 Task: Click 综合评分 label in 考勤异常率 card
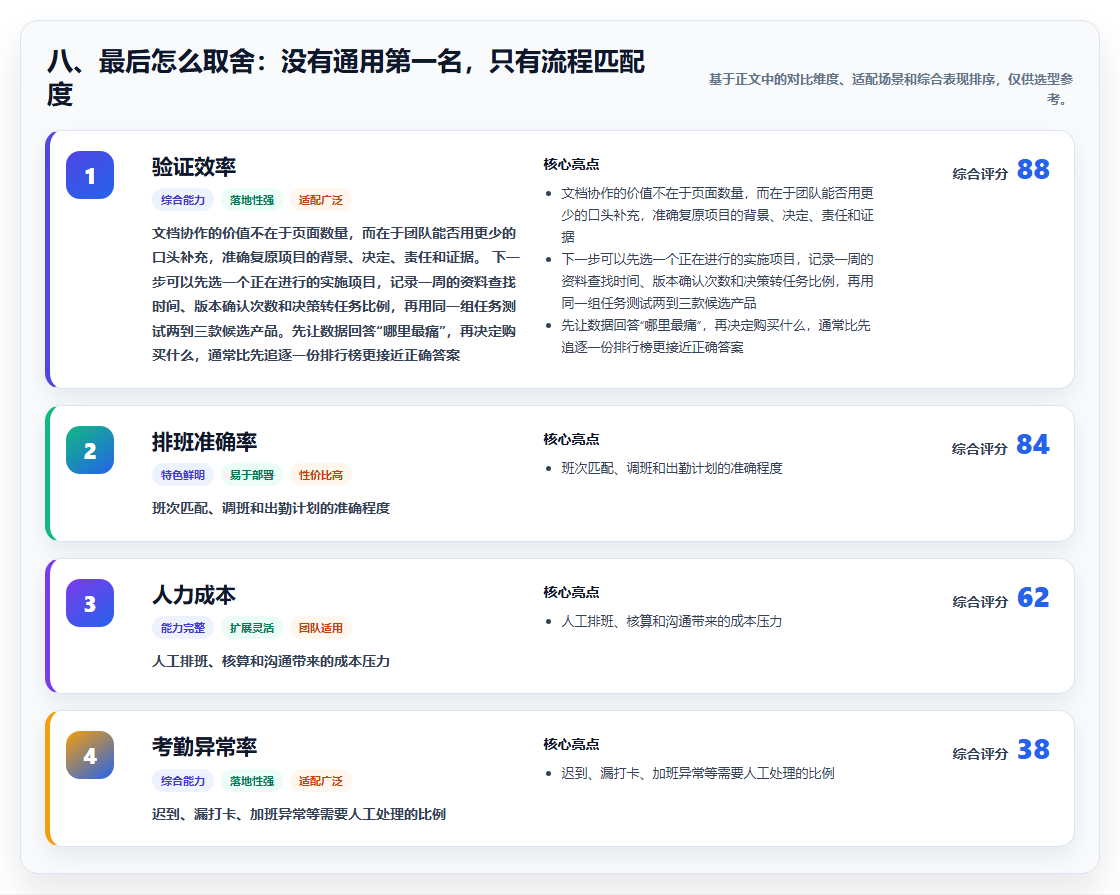[980, 754]
